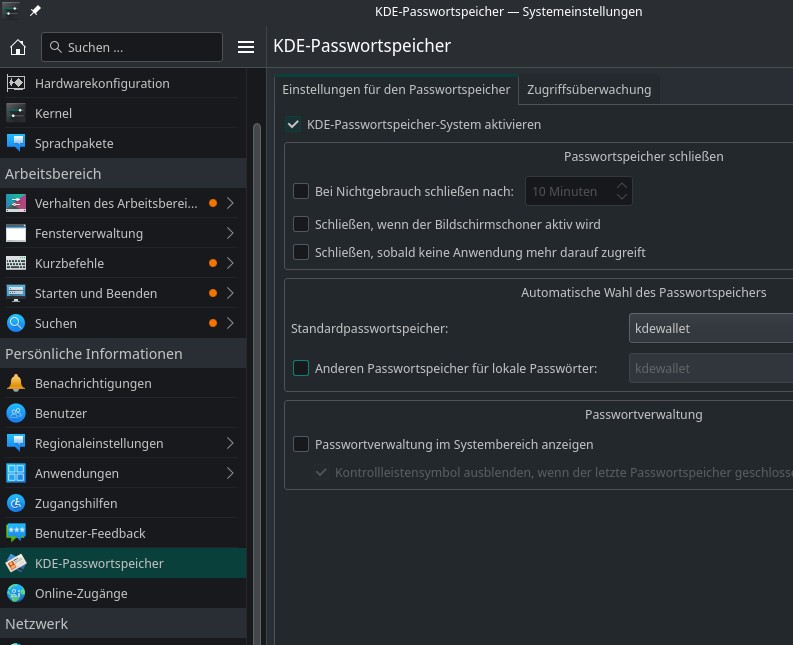Open the hamburger menu button
Viewport: 793px width, 645px height.
[x=246, y=47]
